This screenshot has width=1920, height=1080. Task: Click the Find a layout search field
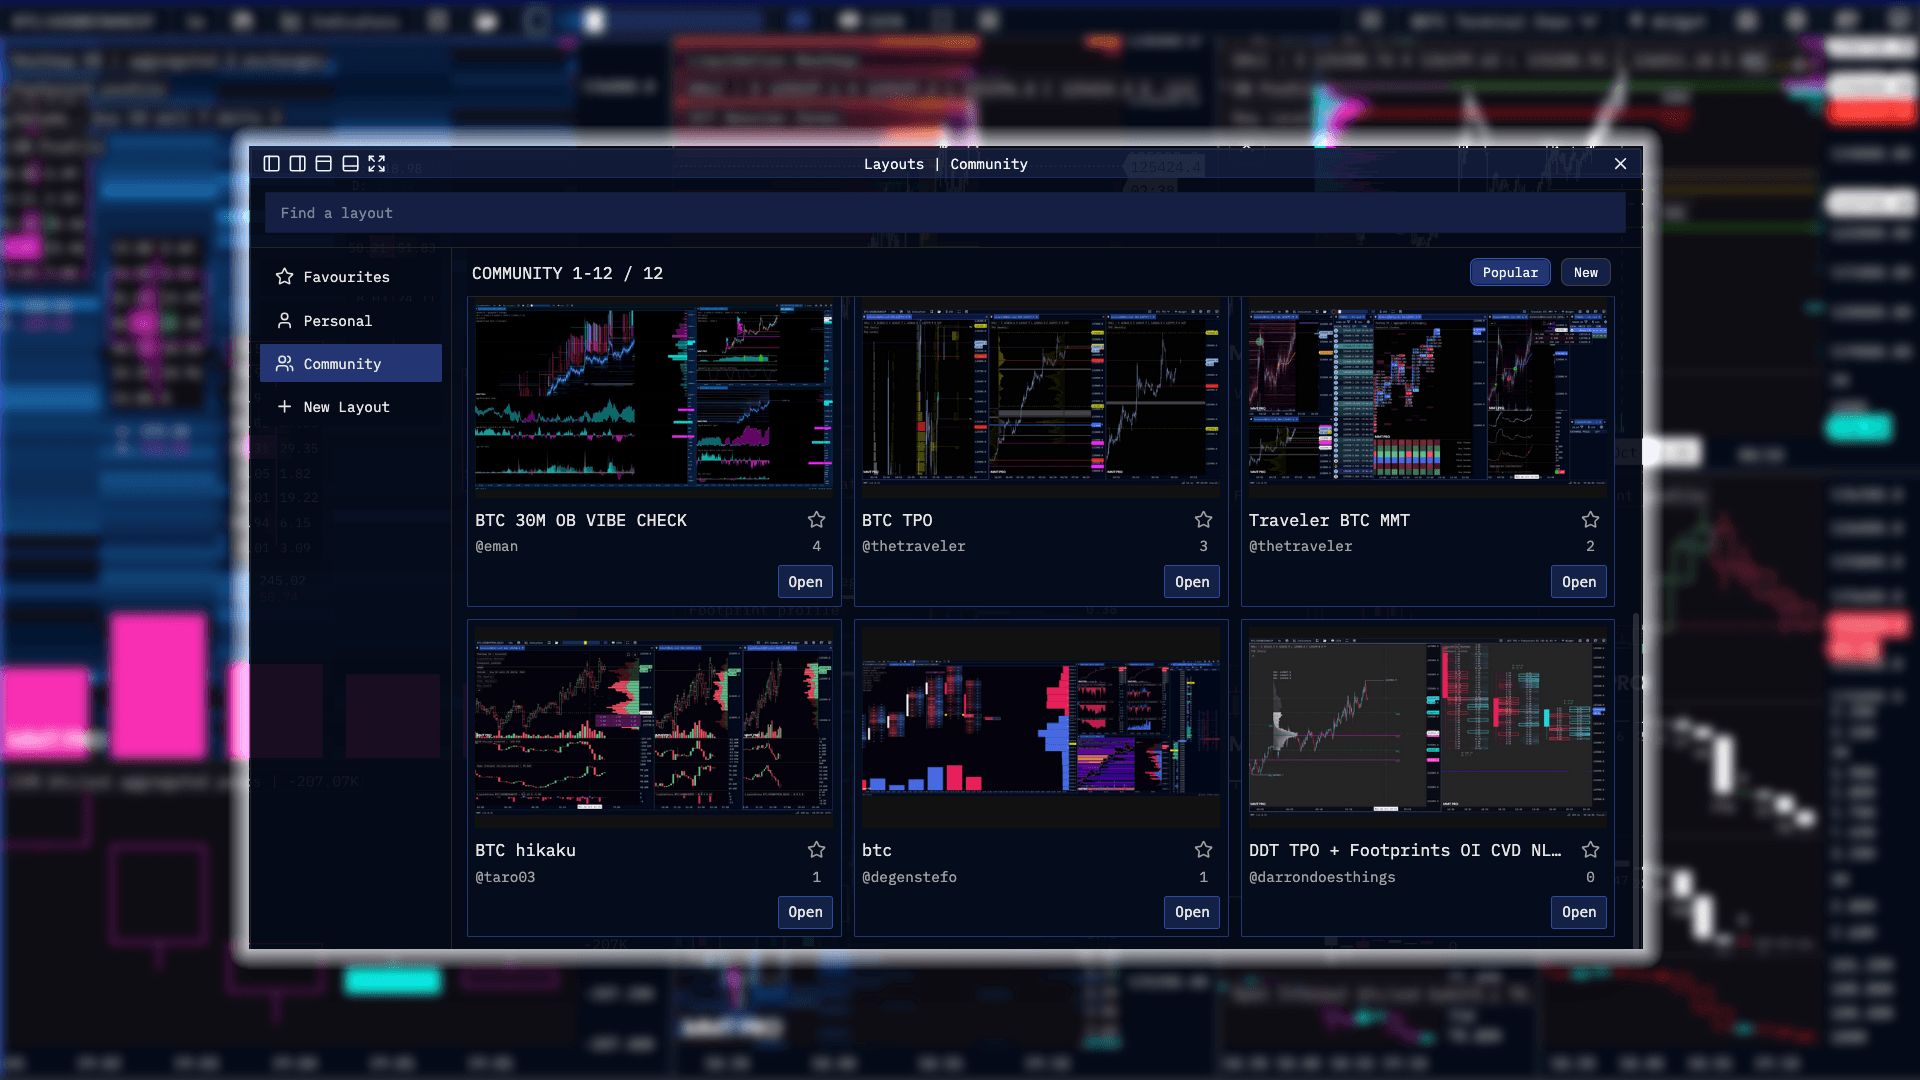pyautogui.click(x=944, y=213)
